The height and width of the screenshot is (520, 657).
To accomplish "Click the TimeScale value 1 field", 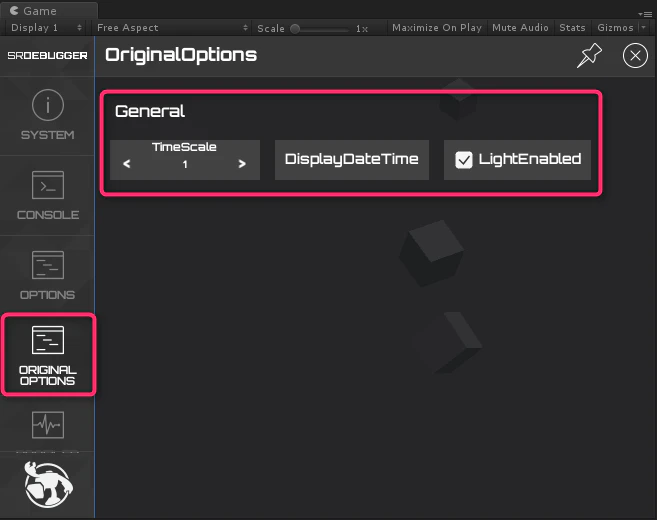I will click(185, 165).
